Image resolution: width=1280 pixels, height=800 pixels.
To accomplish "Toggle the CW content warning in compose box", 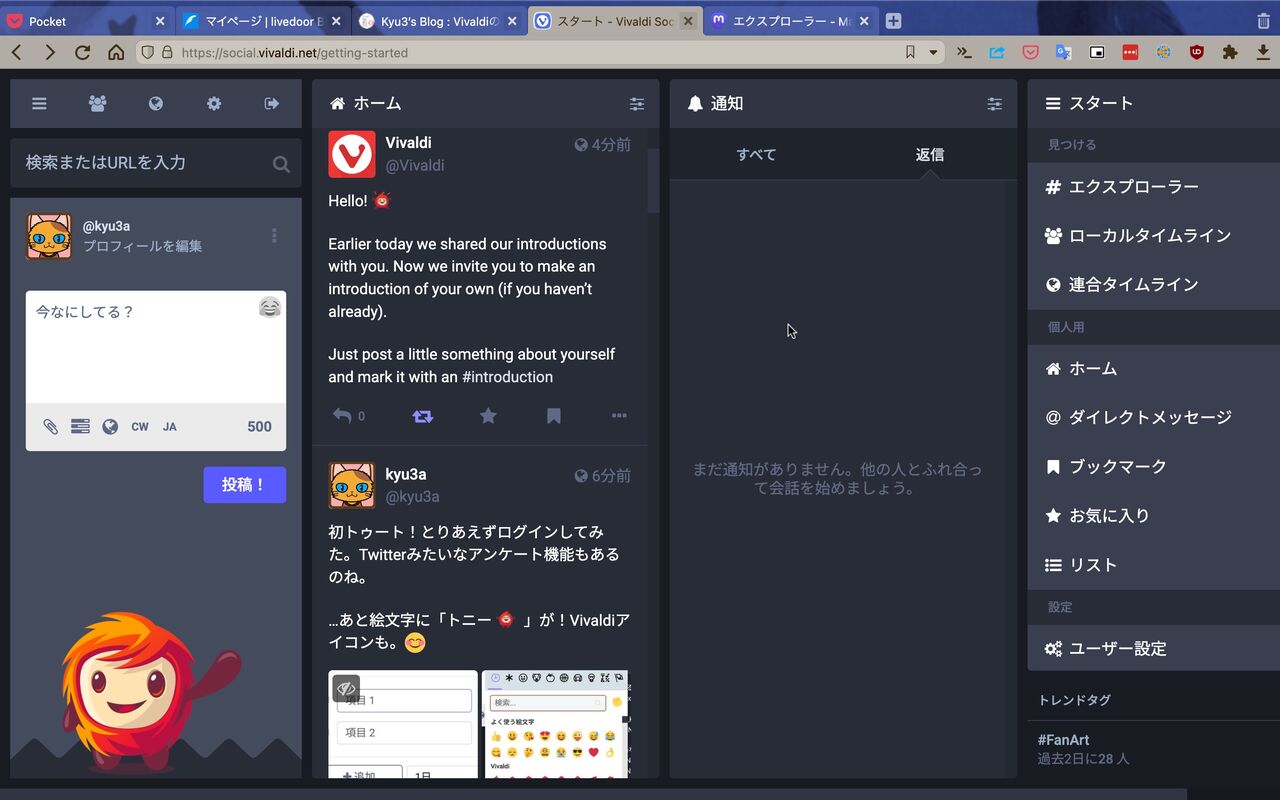I will click(140, 427).
